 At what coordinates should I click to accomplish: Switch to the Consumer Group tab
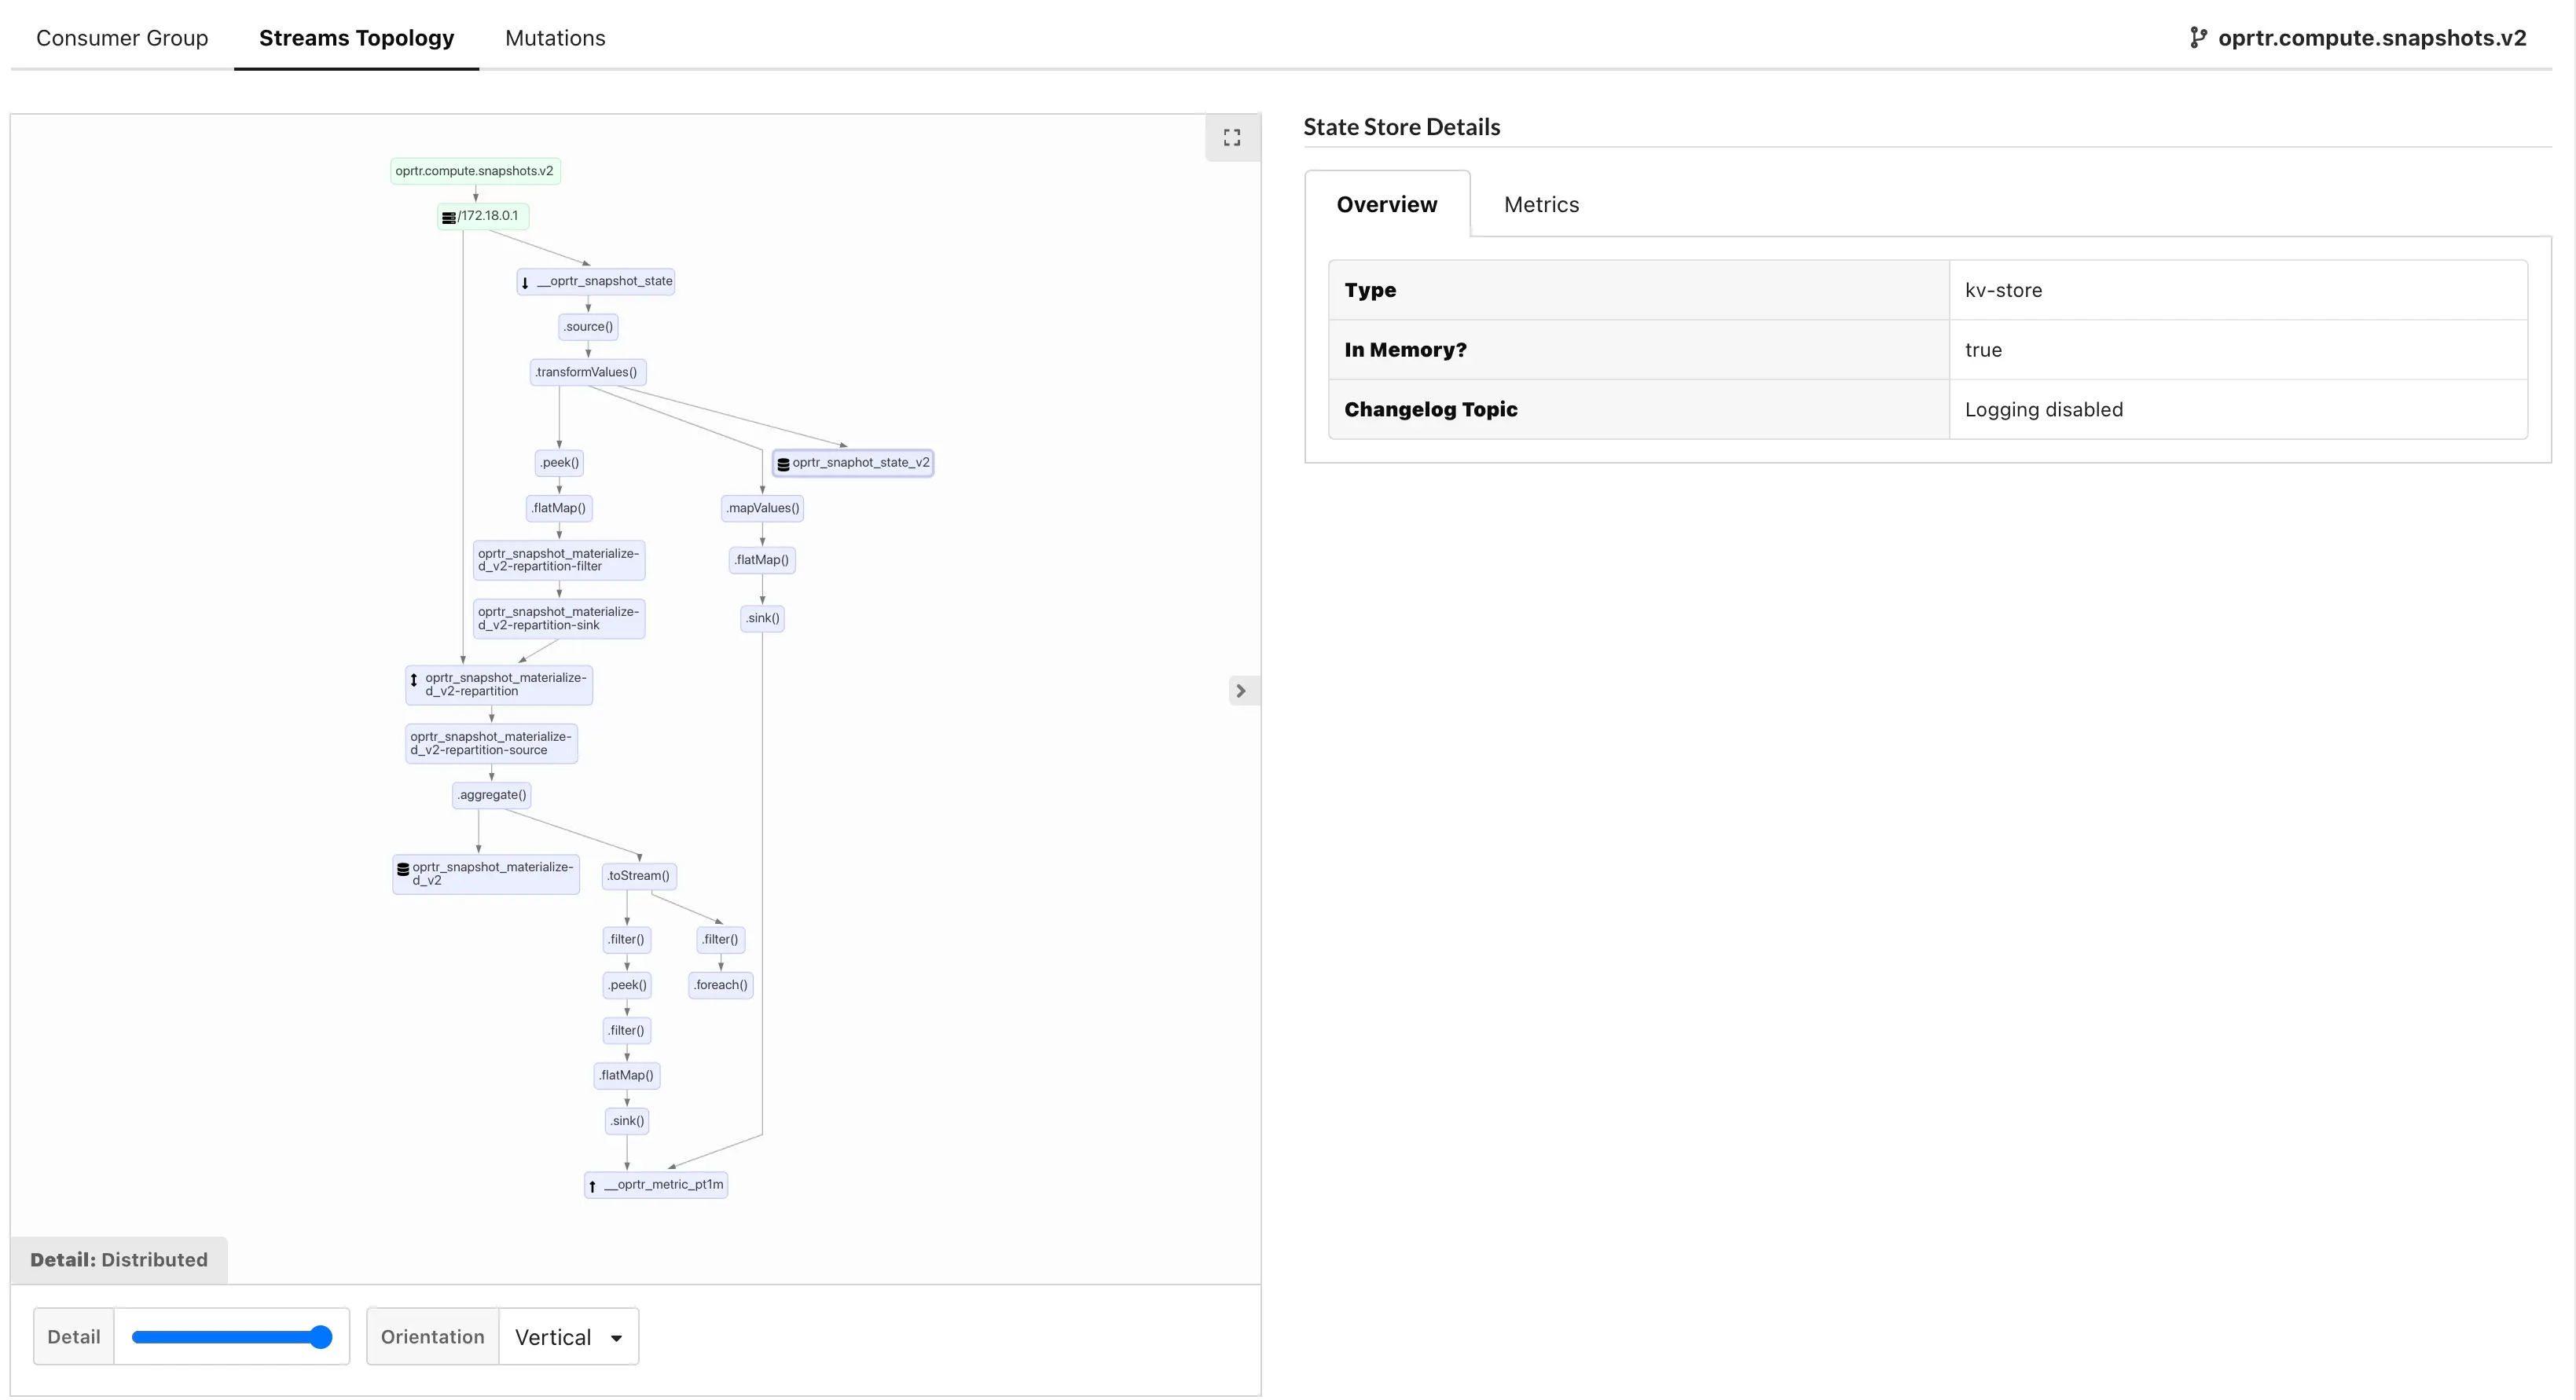click(122, 38)
